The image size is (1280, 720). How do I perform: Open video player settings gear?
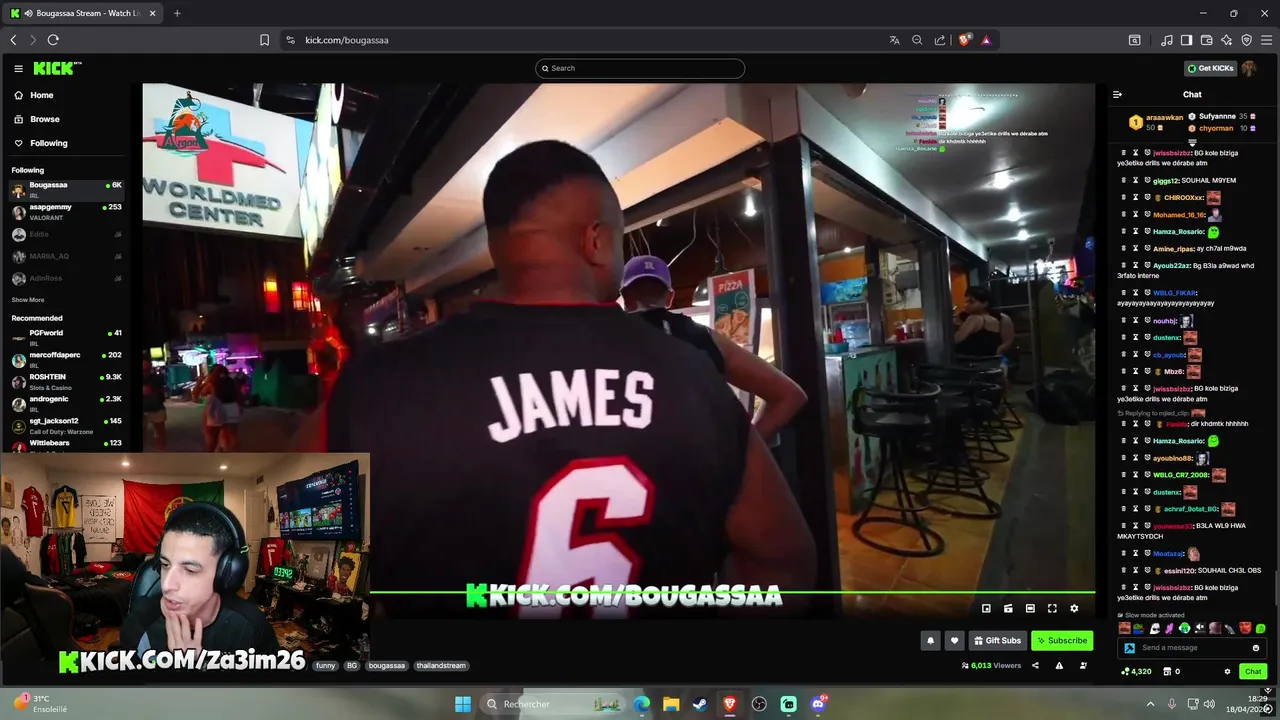(x=1074, y=608)
